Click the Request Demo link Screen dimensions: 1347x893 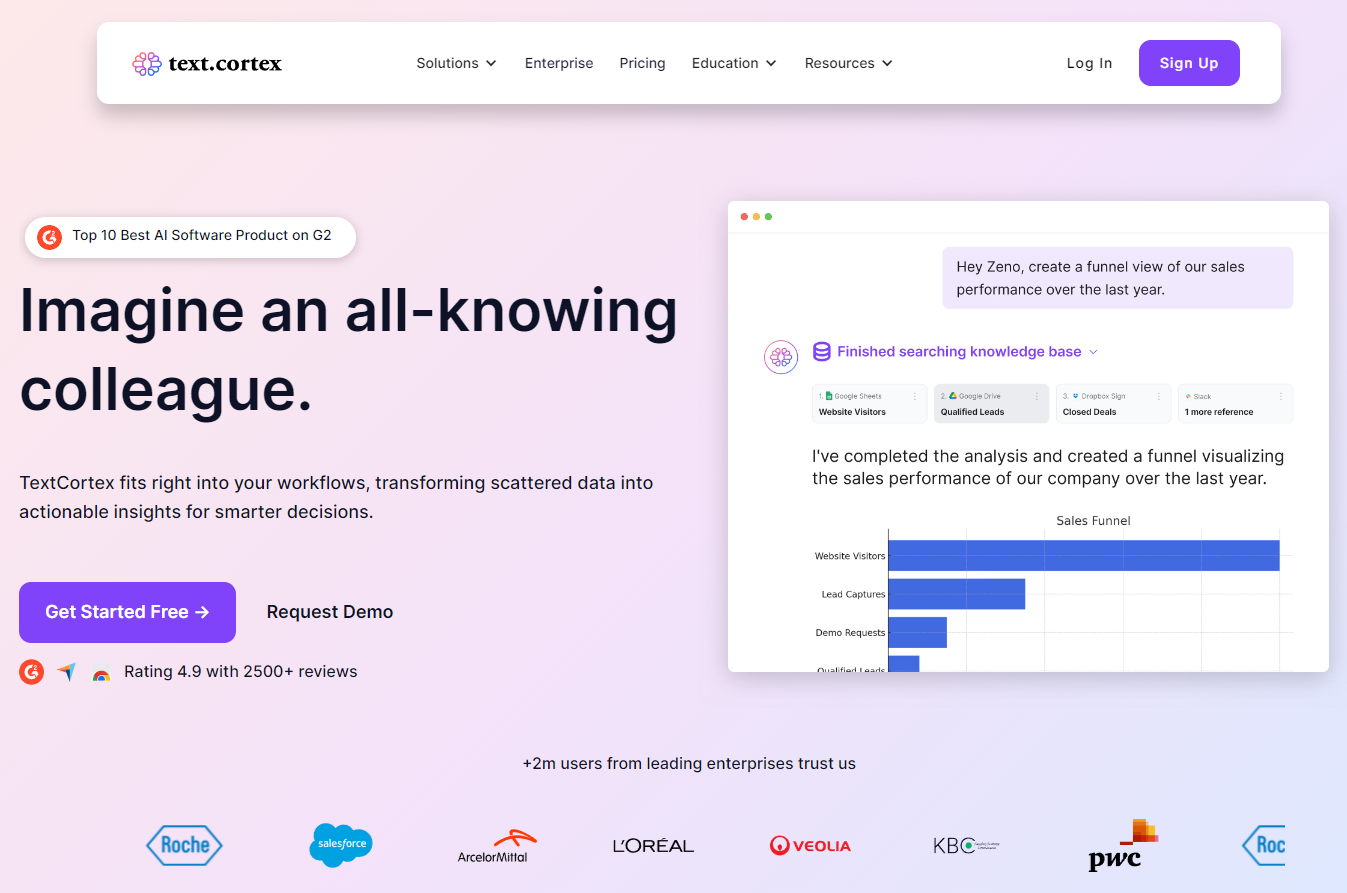coord(330,612)
